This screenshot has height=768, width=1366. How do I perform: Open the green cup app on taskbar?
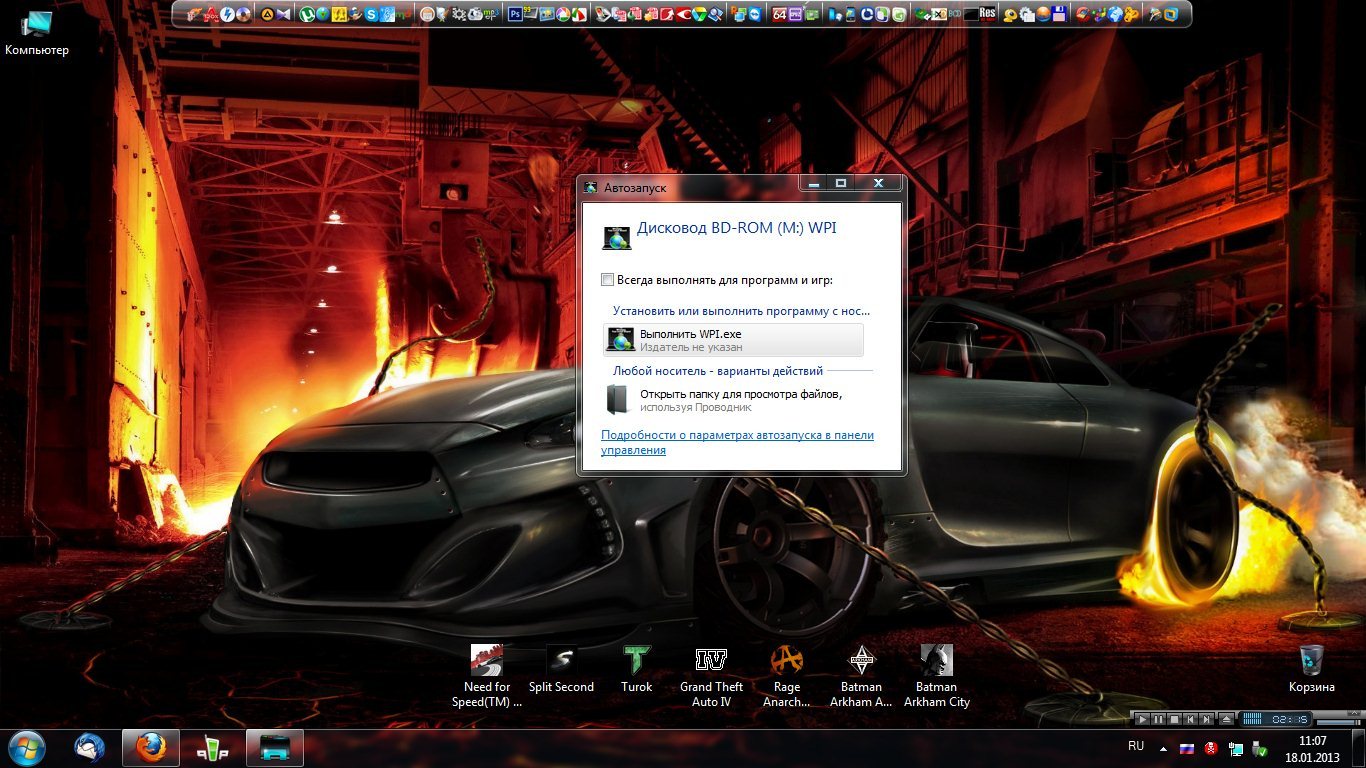pos(211,748)
